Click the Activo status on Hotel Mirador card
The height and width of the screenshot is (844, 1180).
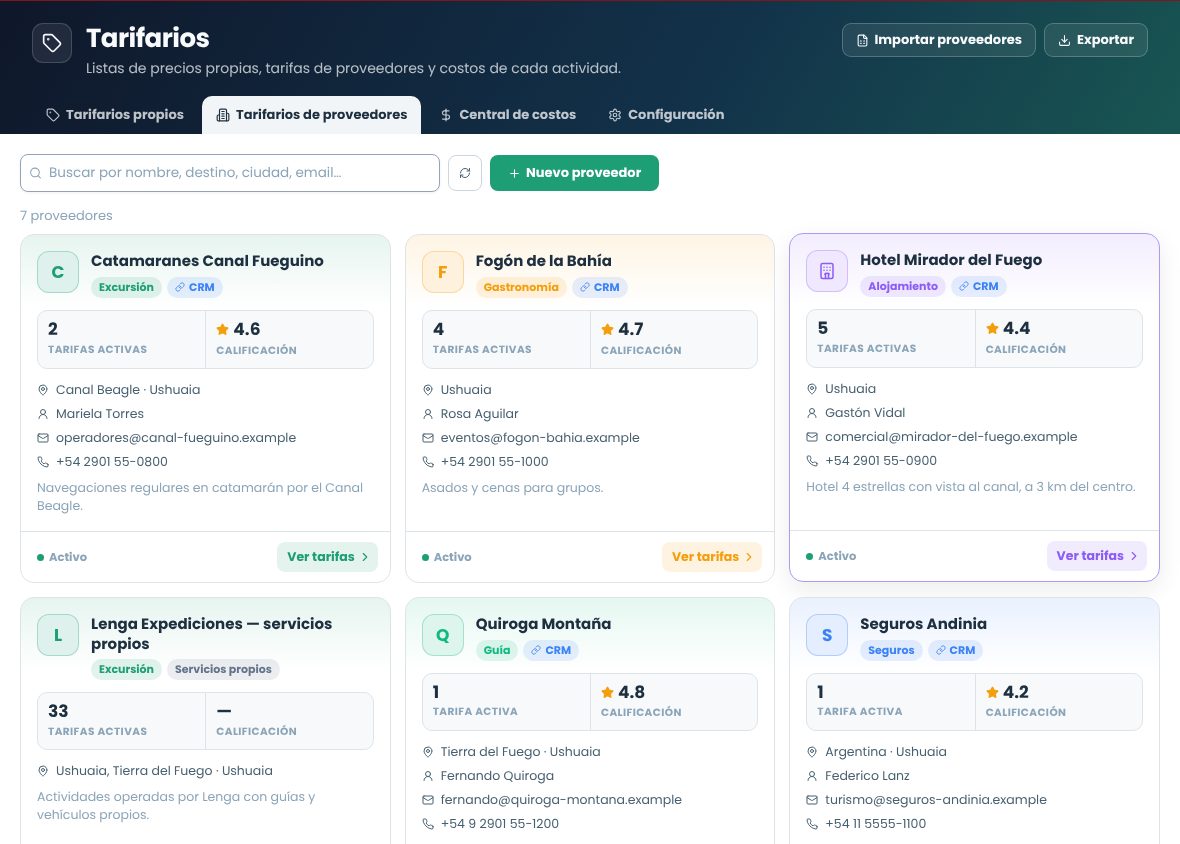[832, 557]
